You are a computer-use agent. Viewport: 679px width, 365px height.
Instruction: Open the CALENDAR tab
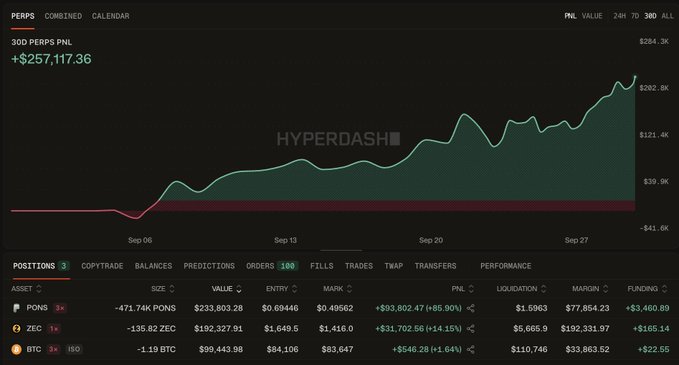click(110, 16)
